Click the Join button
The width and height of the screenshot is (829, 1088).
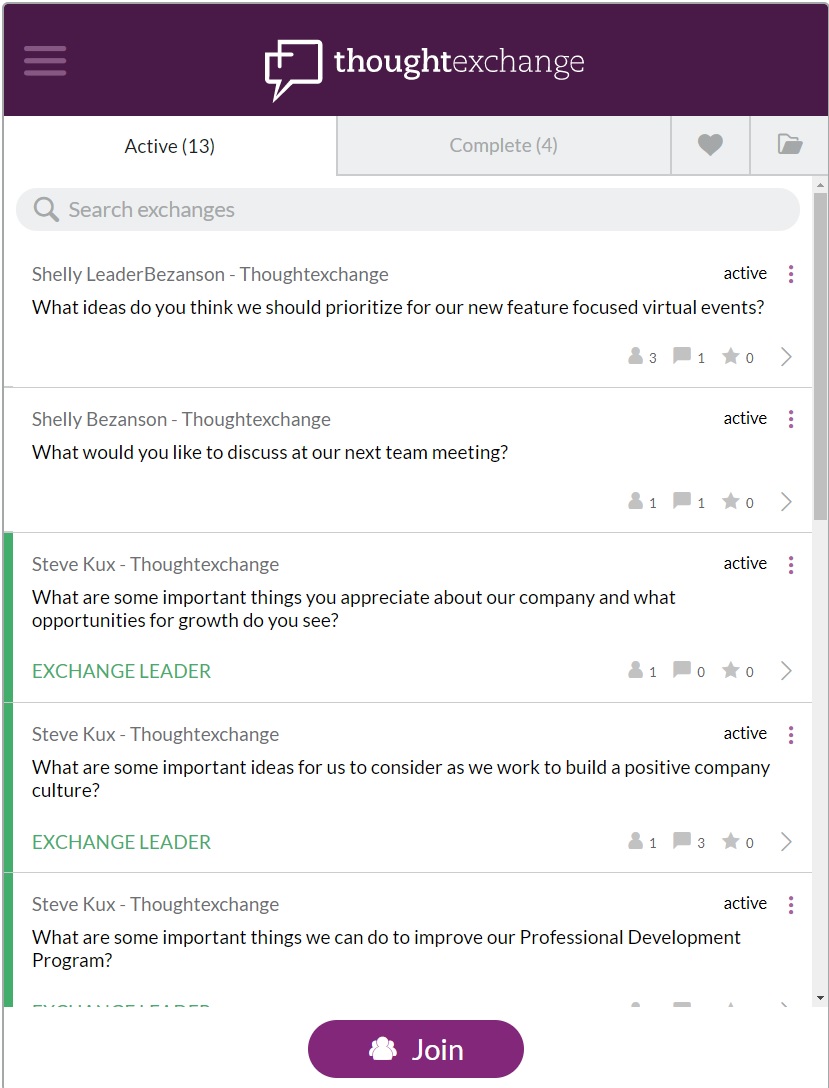pos(416,1049)
